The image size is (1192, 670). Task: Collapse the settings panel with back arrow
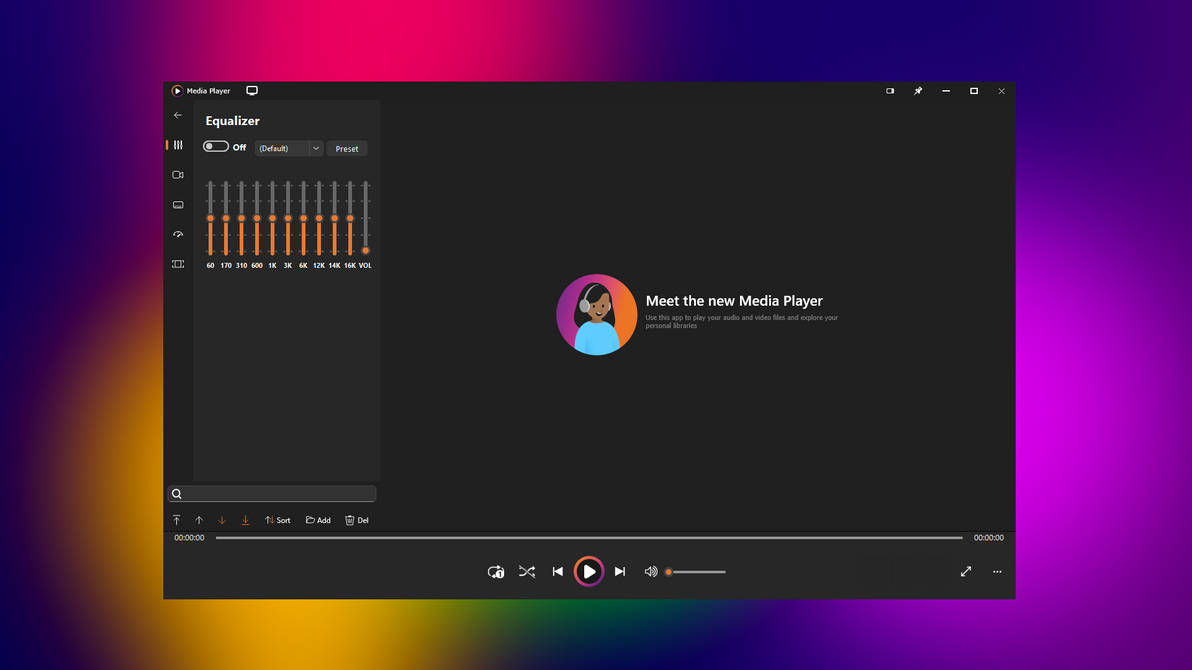[178, 115]
